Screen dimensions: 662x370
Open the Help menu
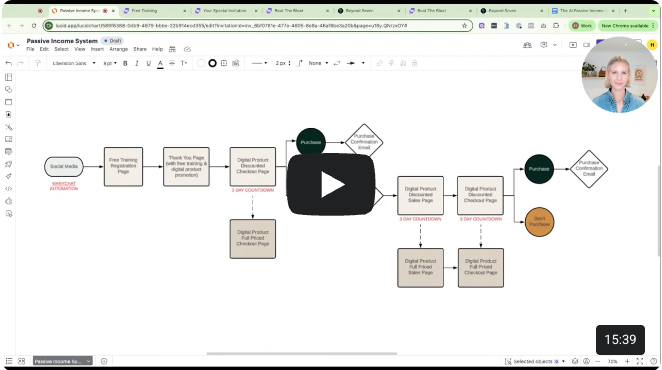click(x=157, y=49)
